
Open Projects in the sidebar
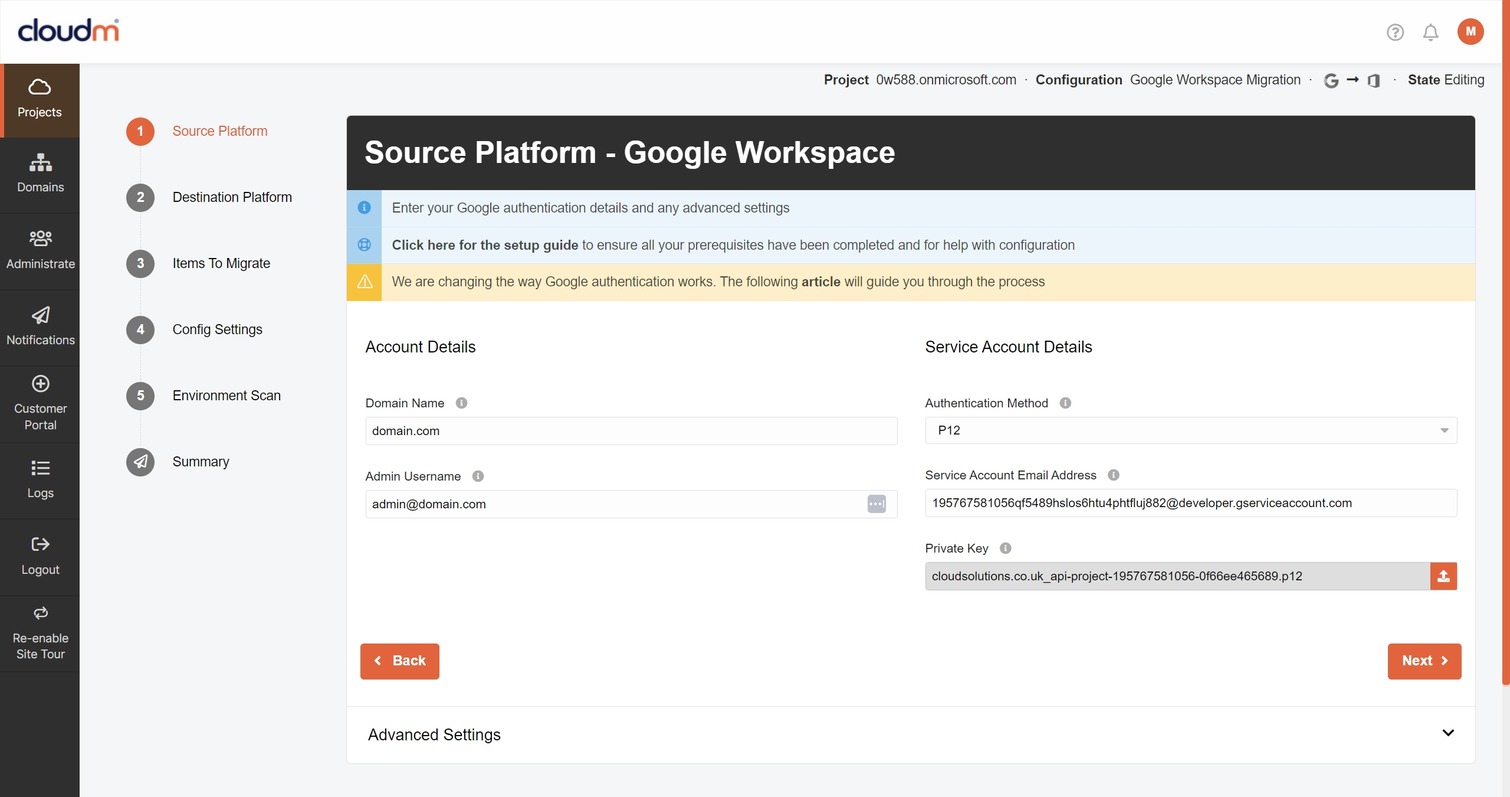coord(40,100)
